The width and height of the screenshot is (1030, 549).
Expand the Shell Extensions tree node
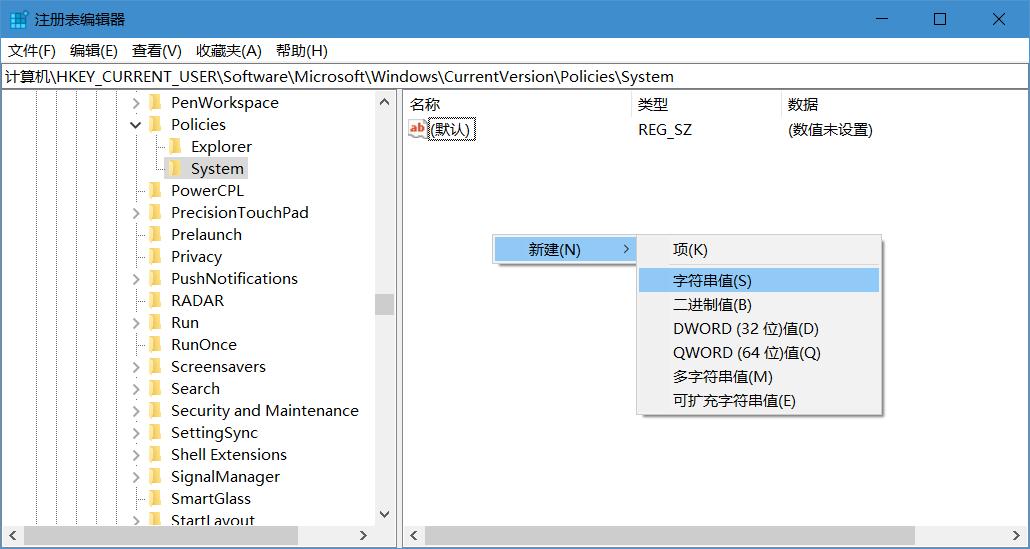pos(136,454)
